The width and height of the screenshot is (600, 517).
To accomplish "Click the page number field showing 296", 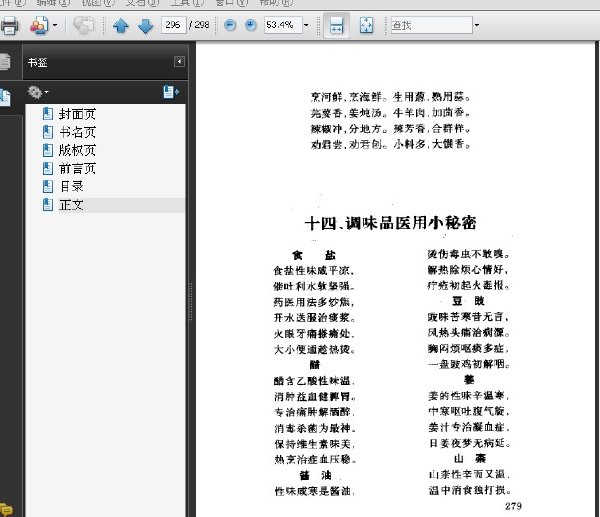I will [x=173, y=25].
